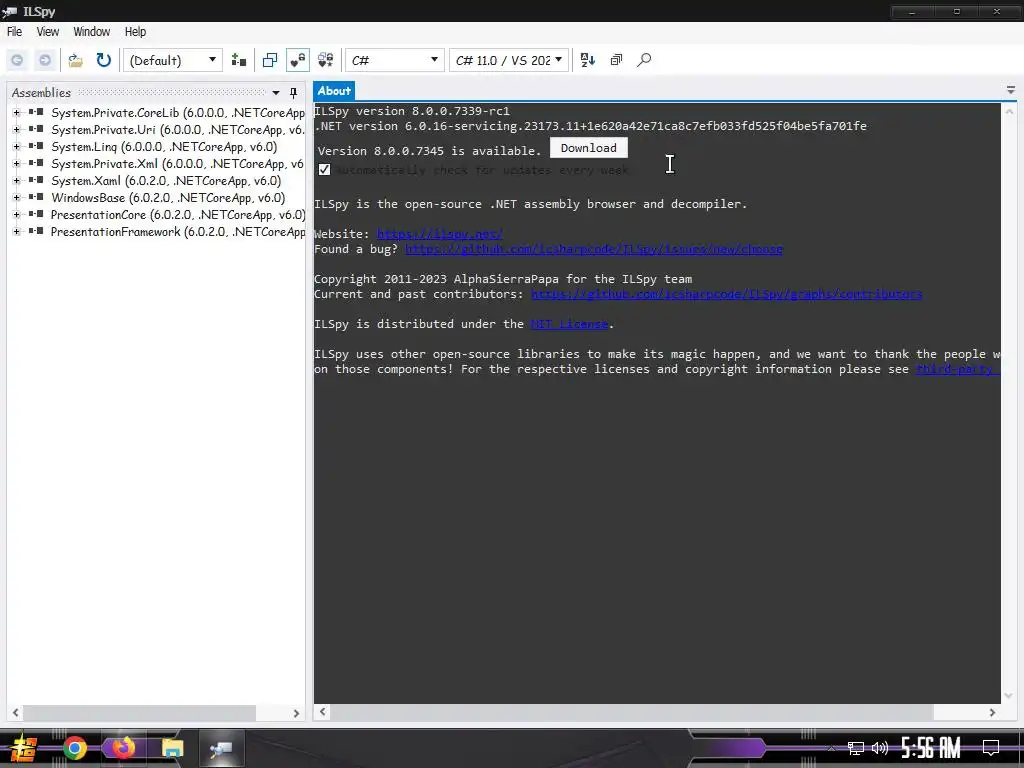Uncheck automatically check for updates checkbox
The image size is (1024, 768).
(x=324, y=170)
